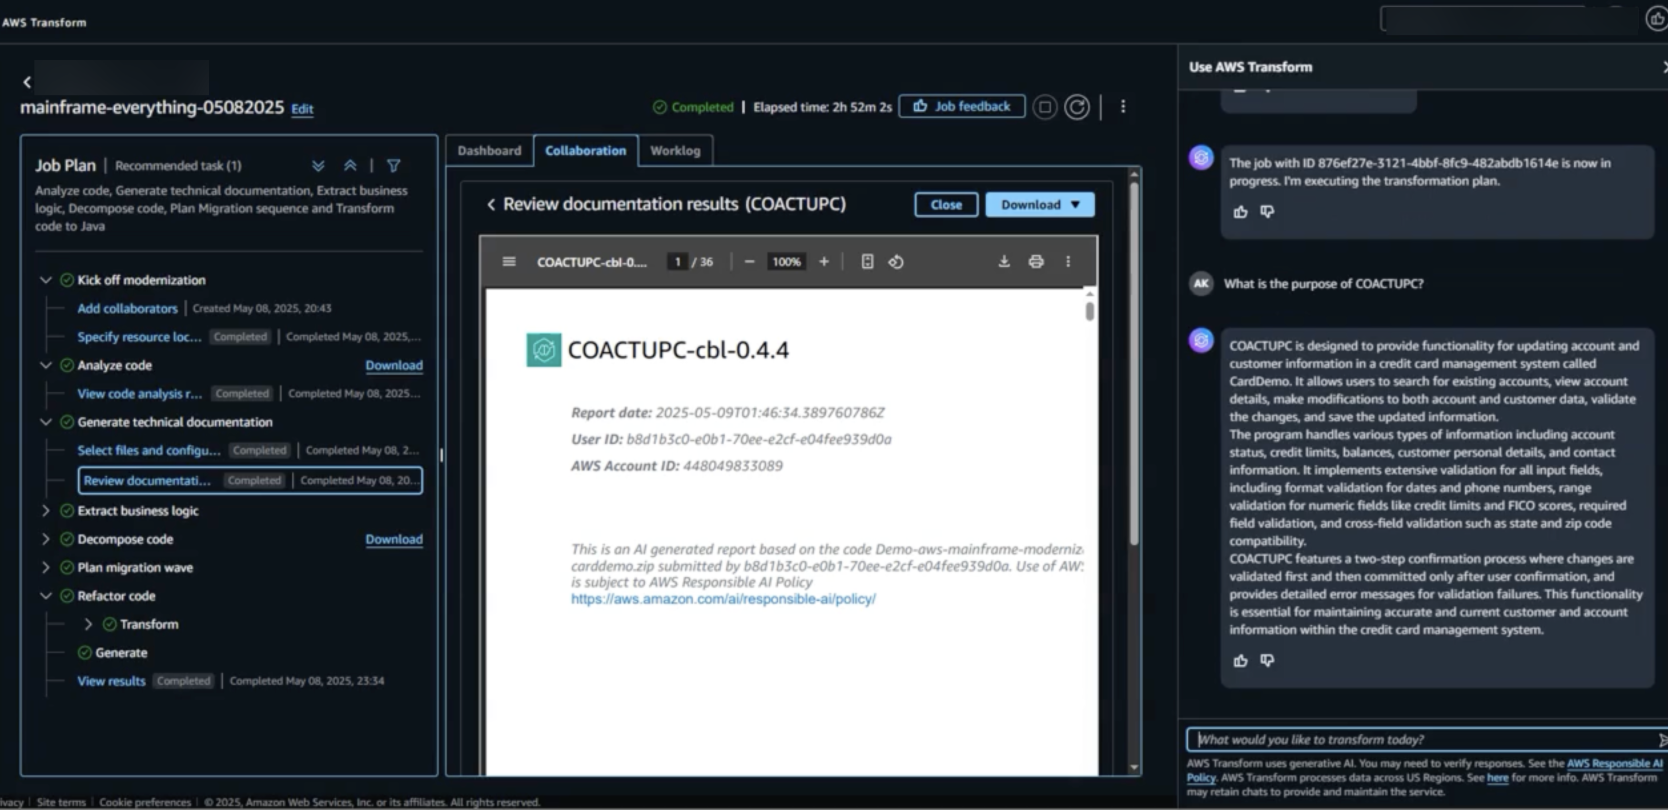Screen dimensions: 1668x810
Task: Zoom out in the PDF viewer
Action: 749,262
